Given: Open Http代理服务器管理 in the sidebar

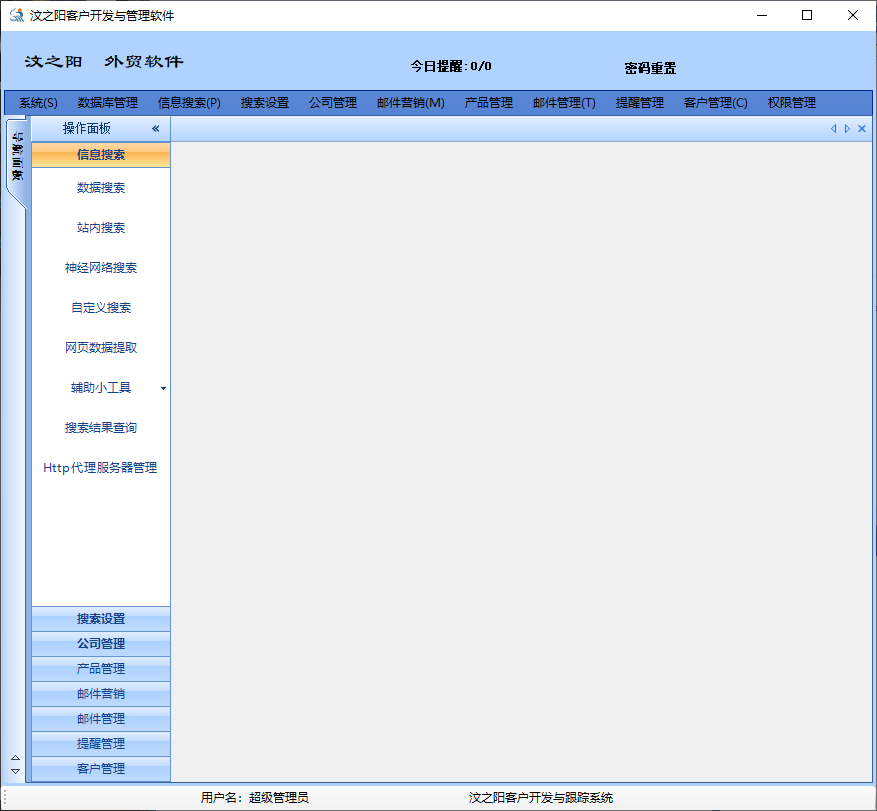Looking at the screenshot, I should pyautogui.click(x=101, y=468).
